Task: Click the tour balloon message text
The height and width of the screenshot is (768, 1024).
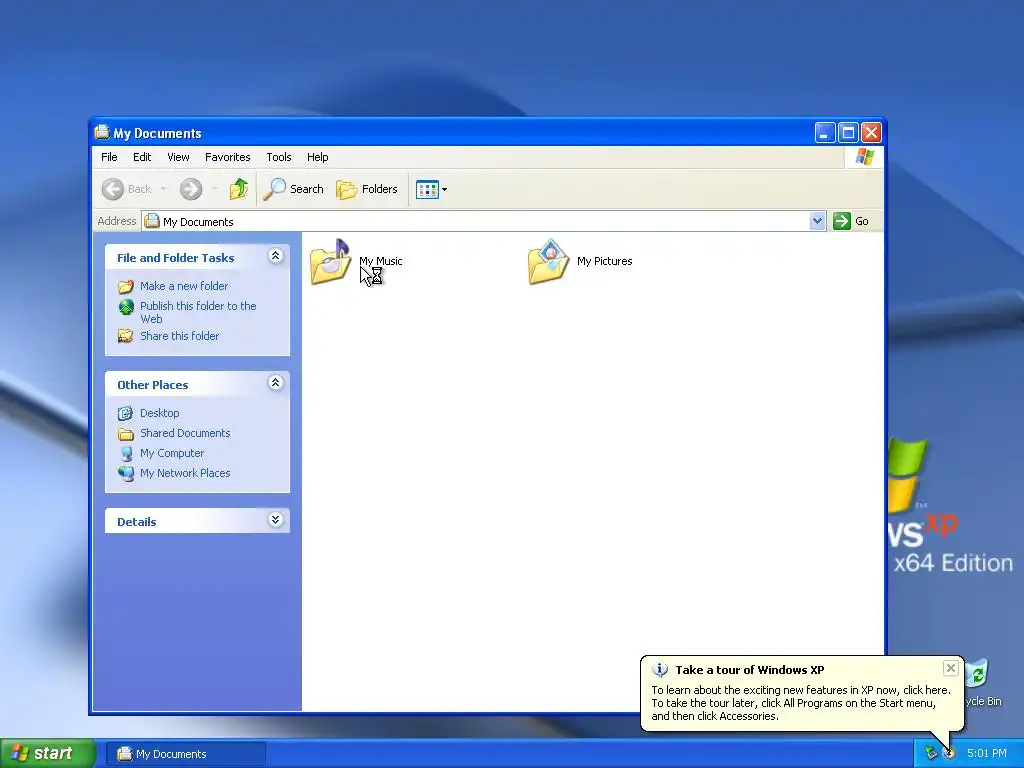Action: (x=801, y=703)
